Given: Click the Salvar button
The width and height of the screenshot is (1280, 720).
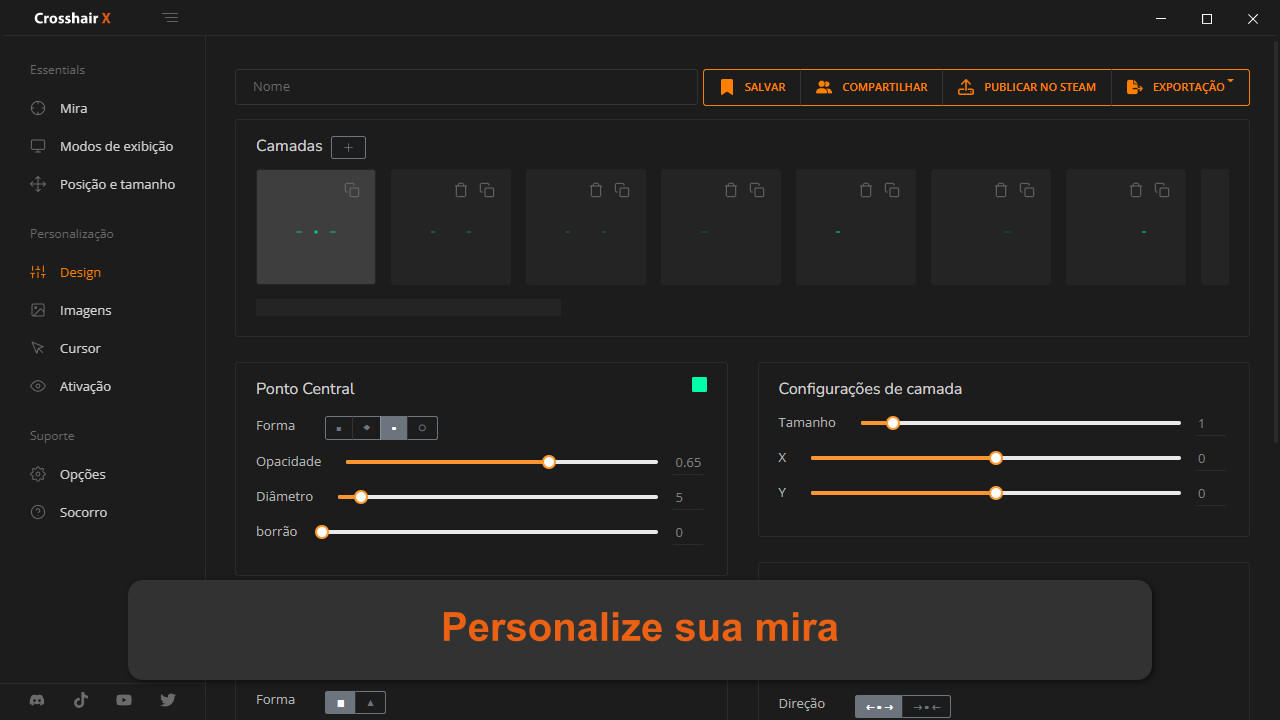Looking at the screenshot, I should pyautogui.click(x=753, y=87).
